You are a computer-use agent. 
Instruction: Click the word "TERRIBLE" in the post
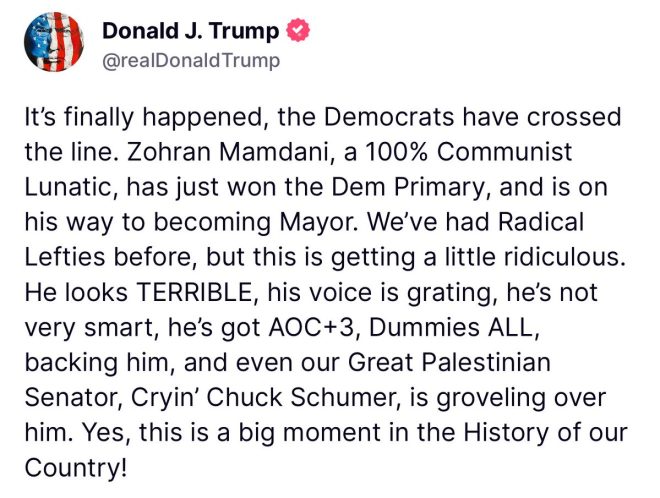194,292
